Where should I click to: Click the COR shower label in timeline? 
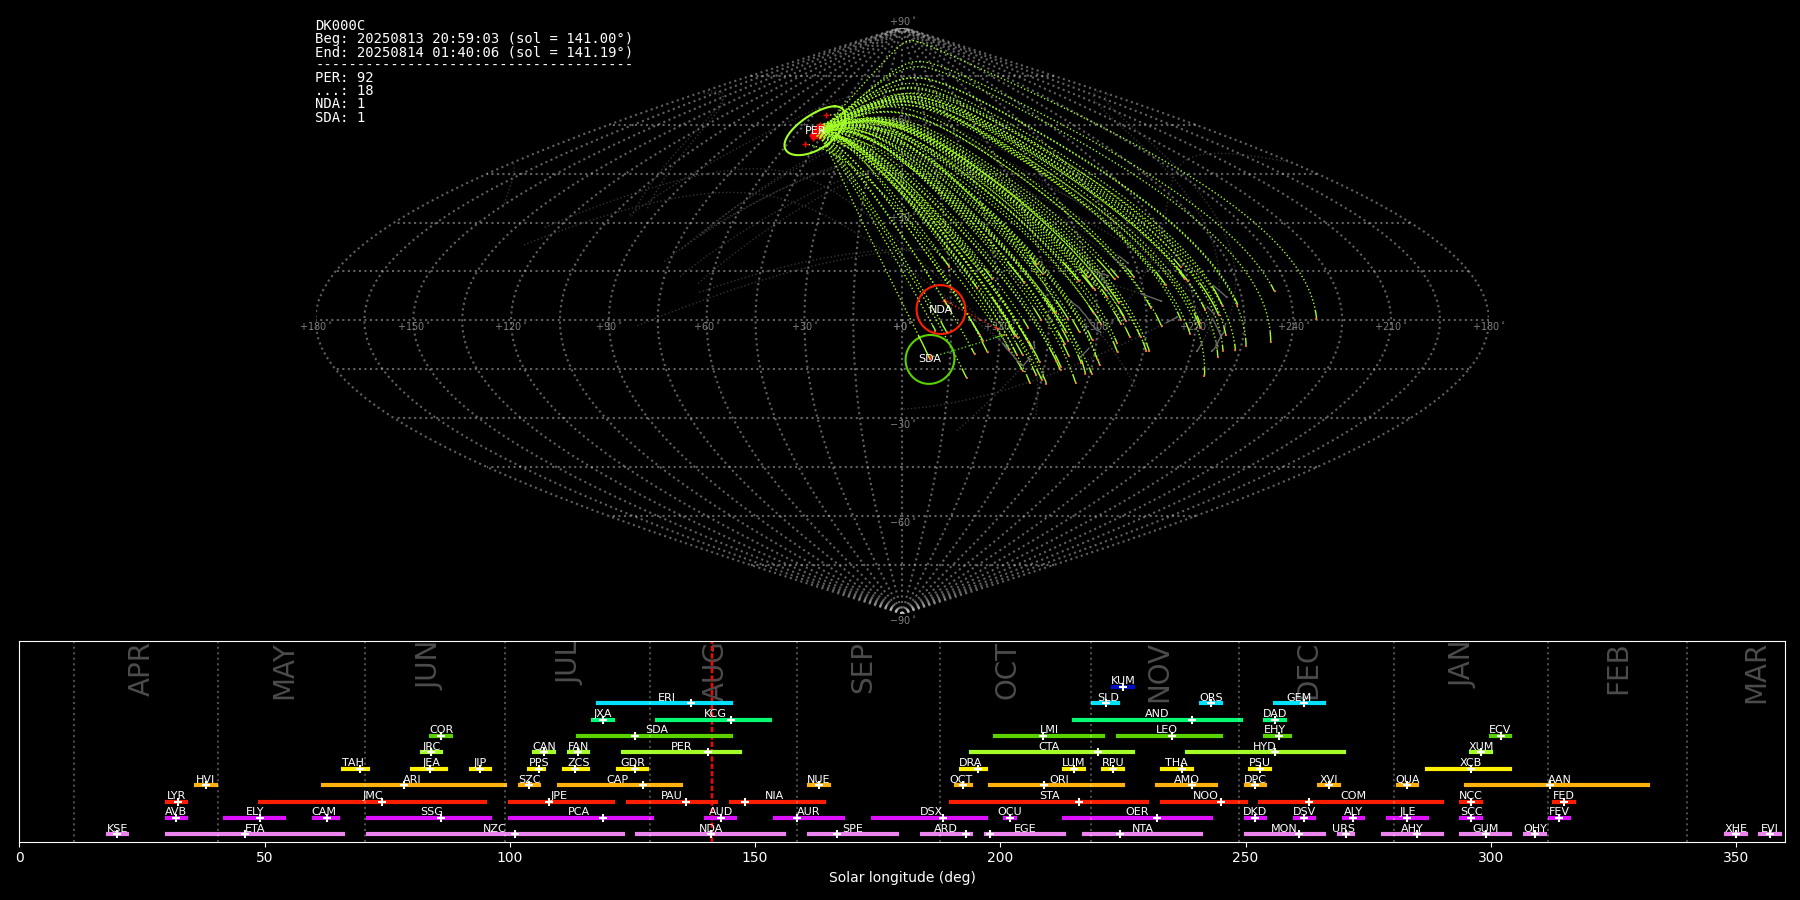pyautogui.click(x=441, y=730)
